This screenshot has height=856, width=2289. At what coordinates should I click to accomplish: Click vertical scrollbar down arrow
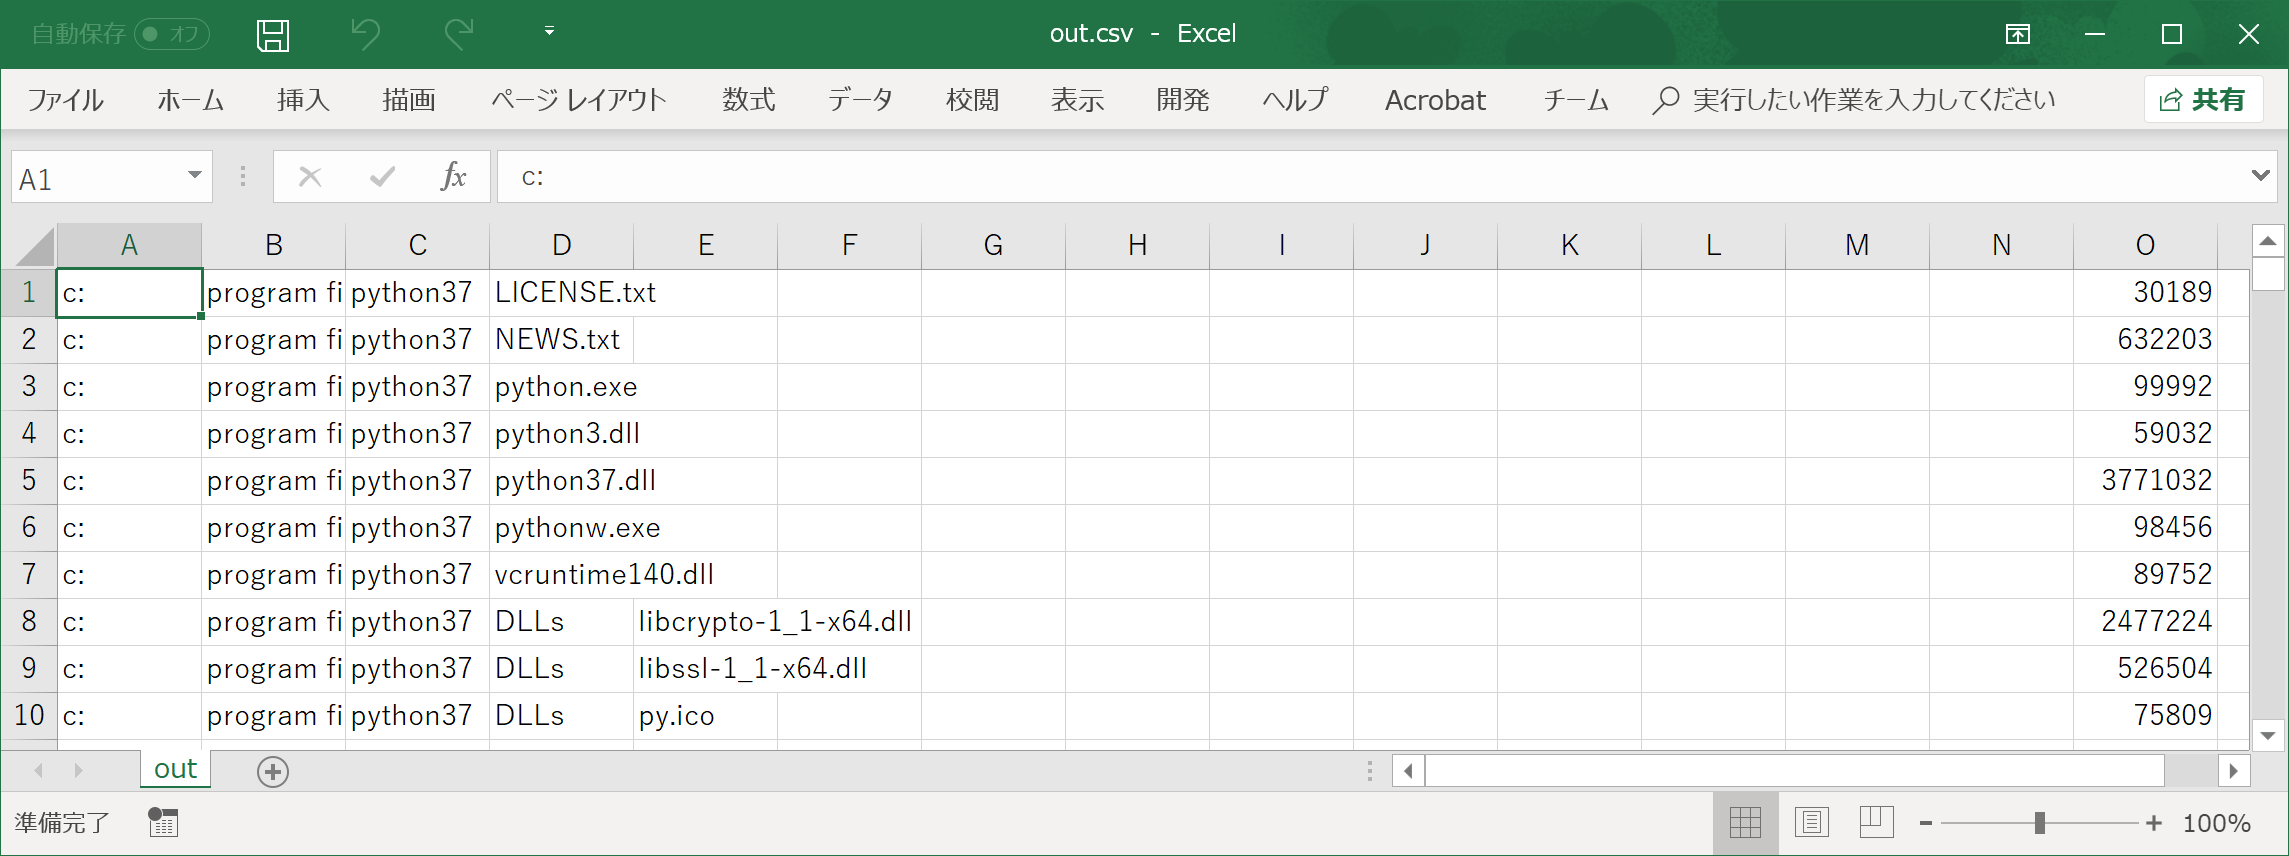pyautogui.click(x=2268, y=735)
